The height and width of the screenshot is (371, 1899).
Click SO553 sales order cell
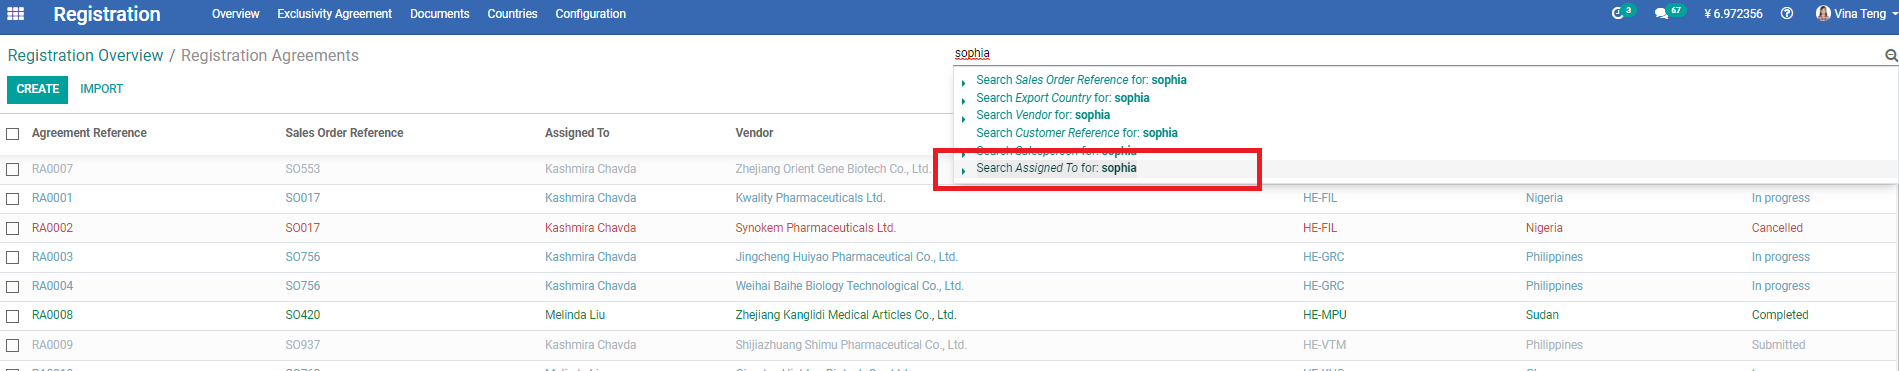point(303,169)
